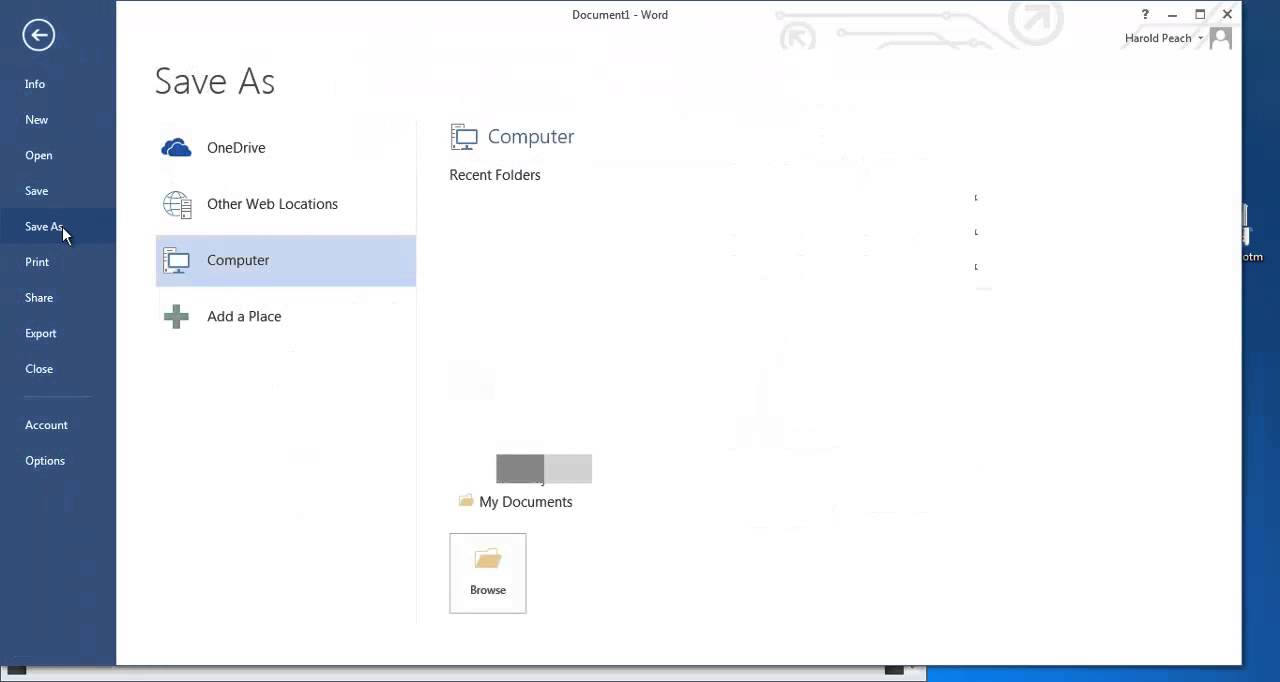Click Save in the backstage menu
The width and height of the screenshot is (1280, 682).
click(36, 191)
